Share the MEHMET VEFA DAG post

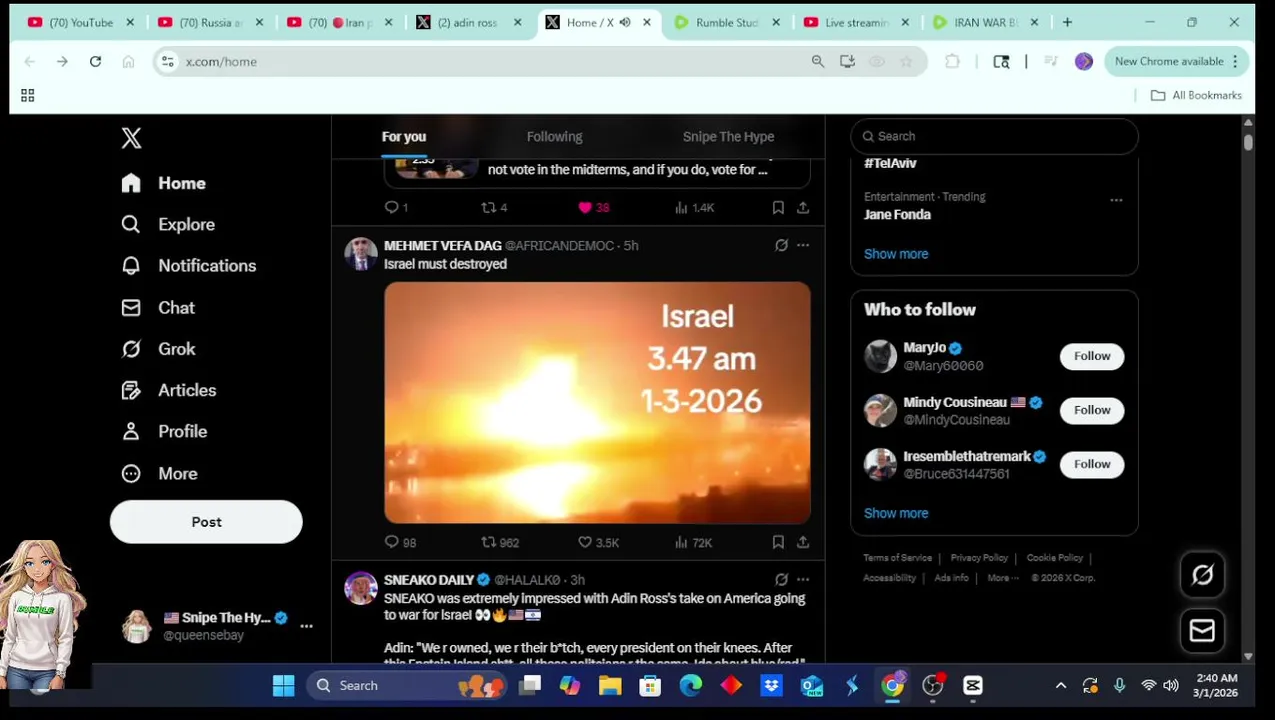pyautogui.click(x=803, y=542)
